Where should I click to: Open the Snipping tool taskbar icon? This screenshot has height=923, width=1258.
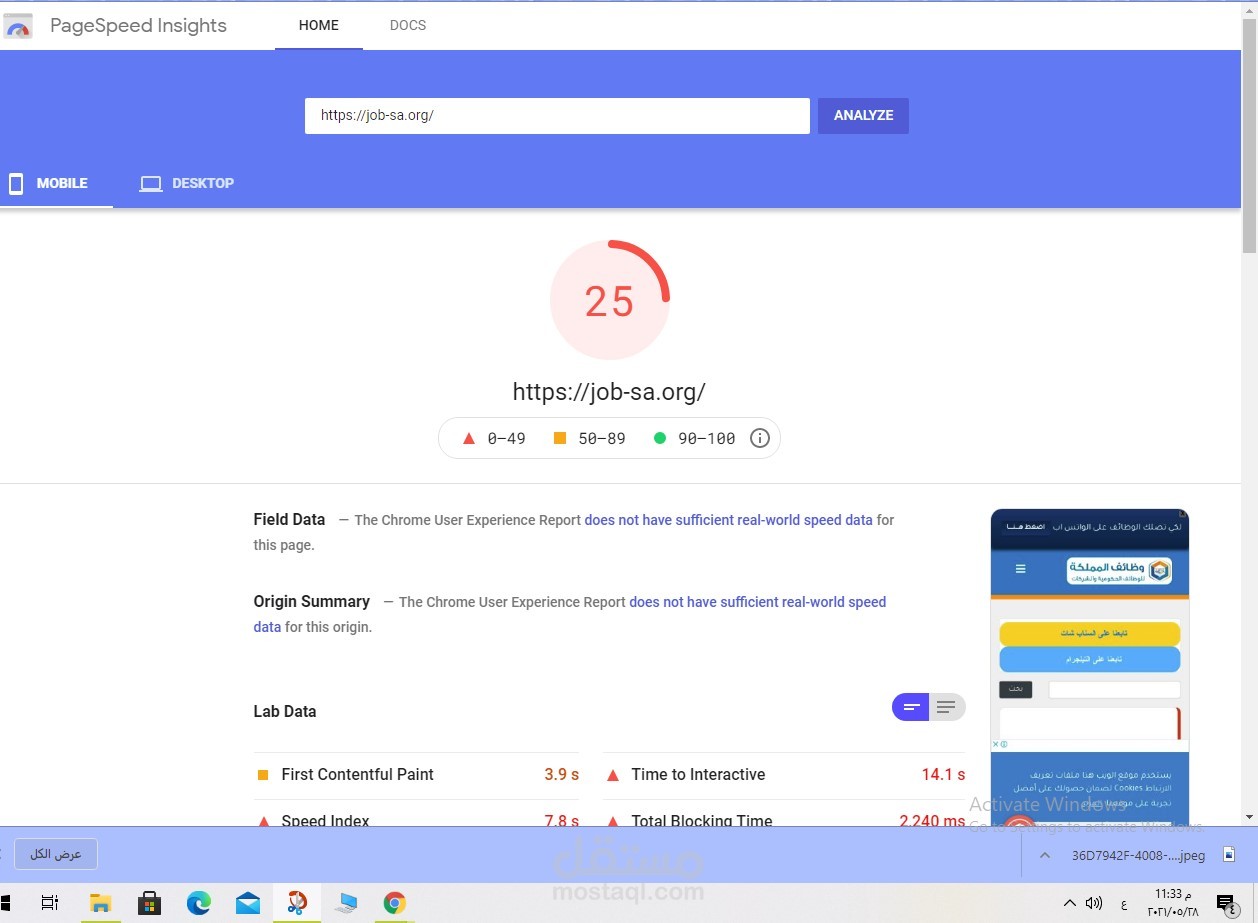point(297,903)
